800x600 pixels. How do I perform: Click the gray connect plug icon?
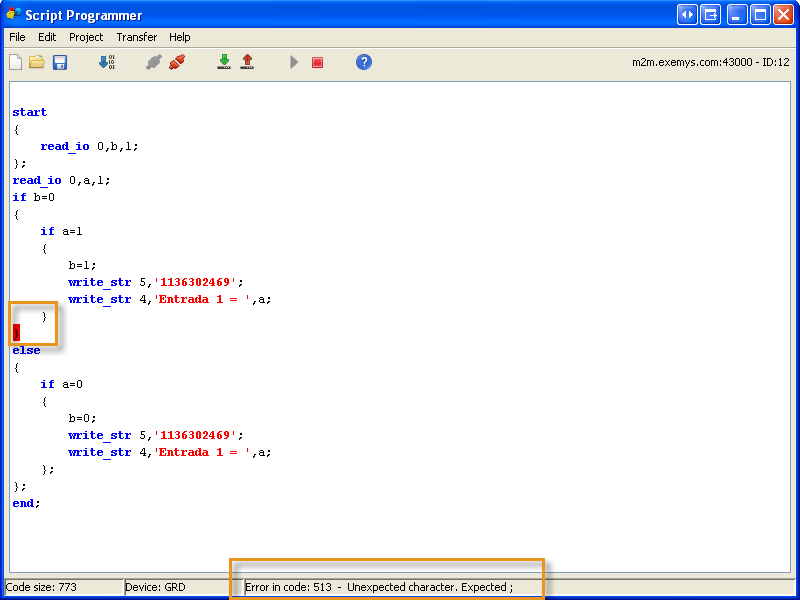[x=154, y=62]
